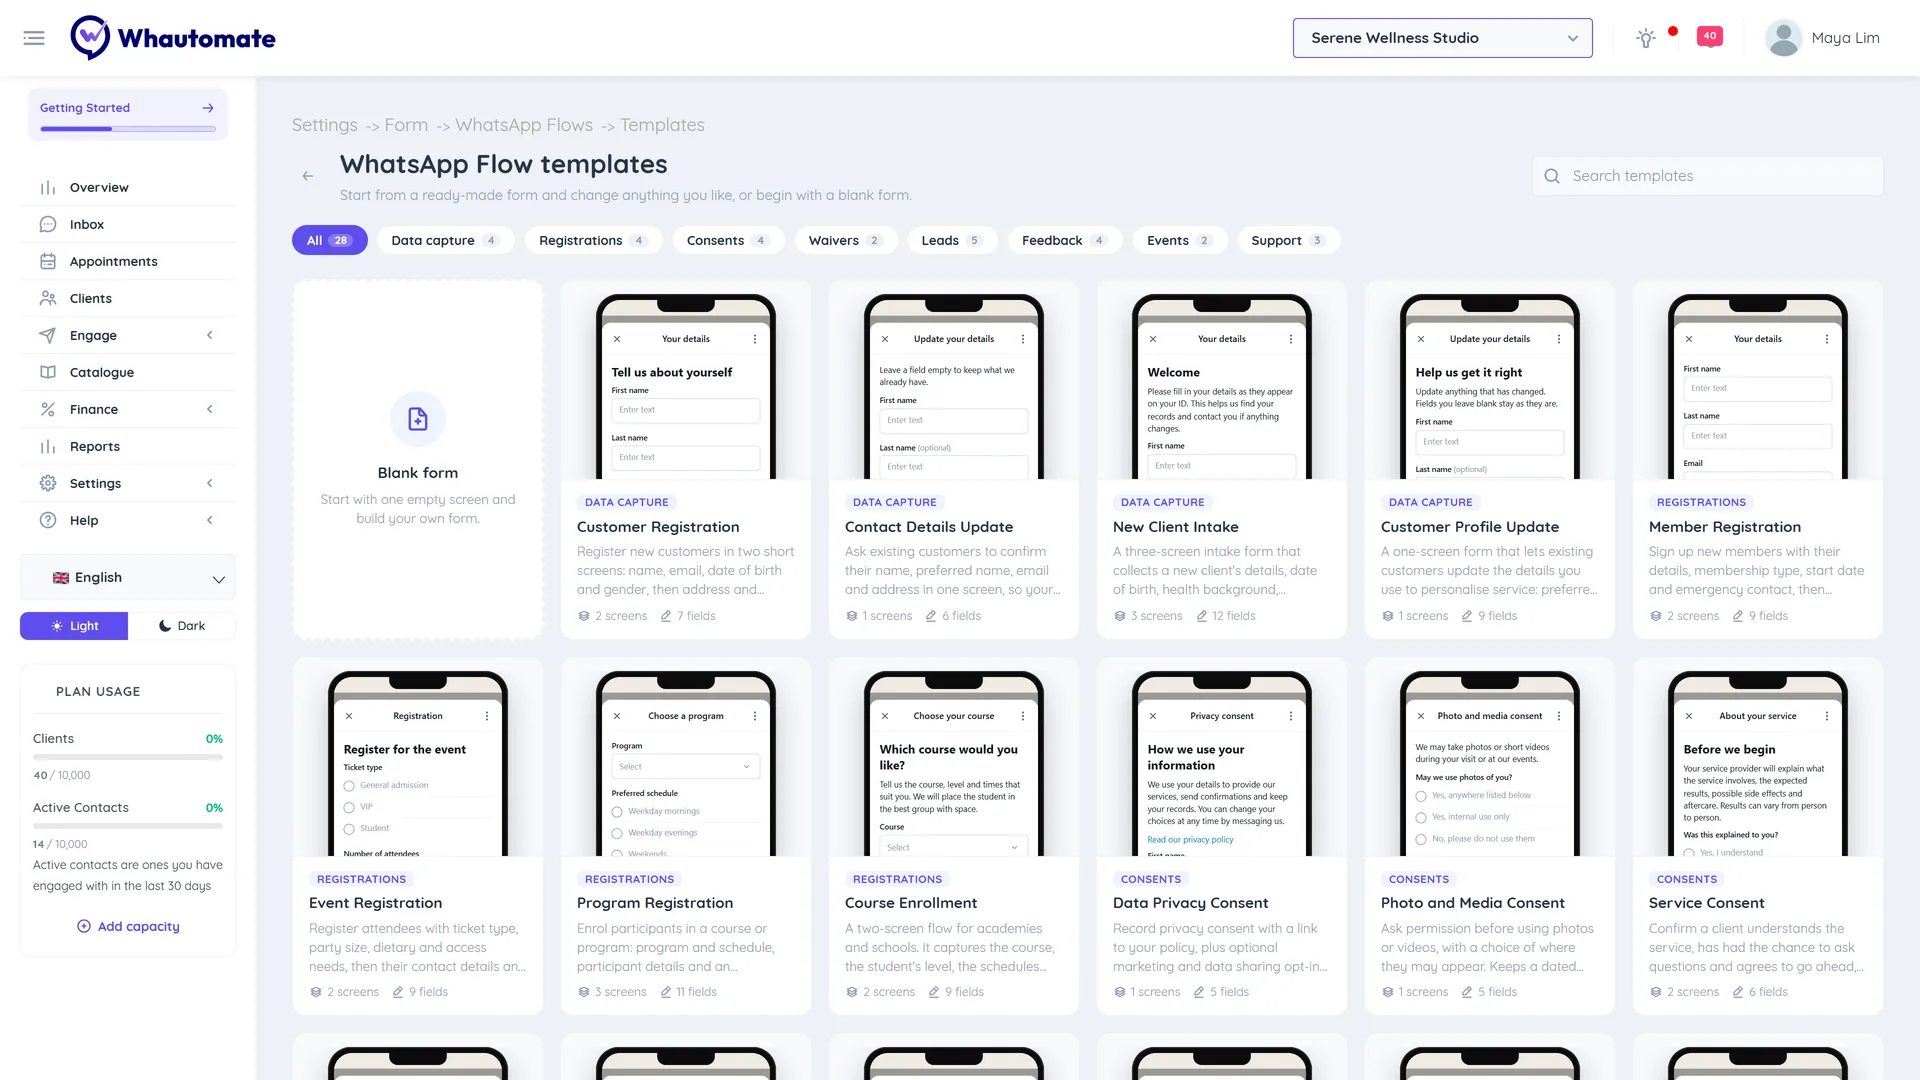Expand the Engage menu
The height and width of the screenshot is (1080, 1920).
pyautogui.click(x=128, y=335)
